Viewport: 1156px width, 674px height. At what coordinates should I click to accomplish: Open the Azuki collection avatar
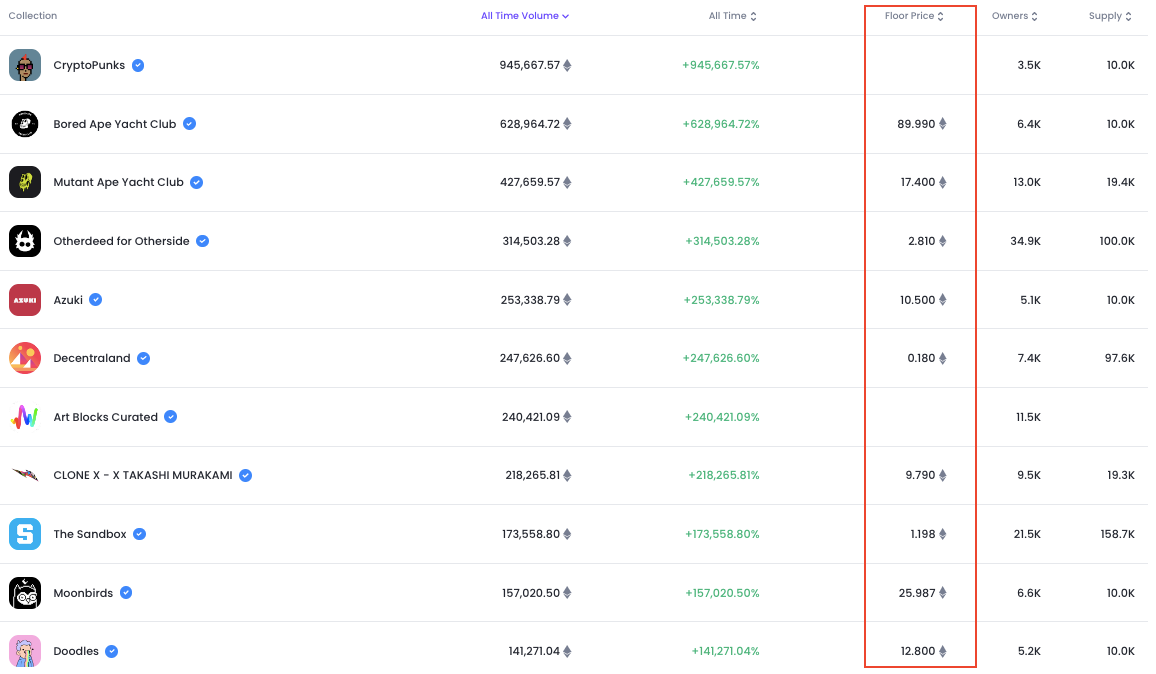pos(24,300)
